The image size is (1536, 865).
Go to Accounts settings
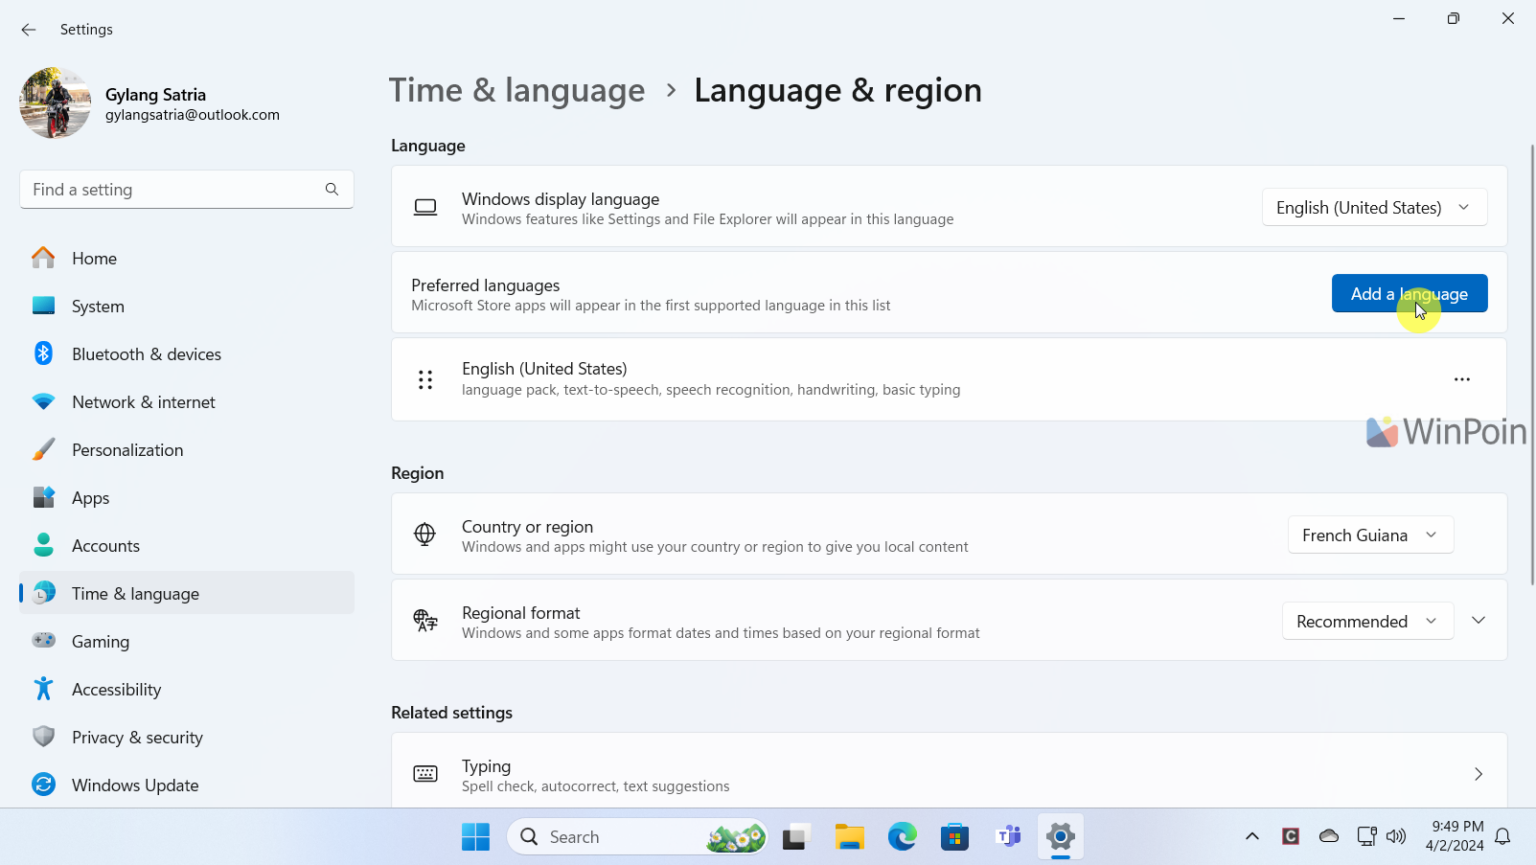[186, 546]
